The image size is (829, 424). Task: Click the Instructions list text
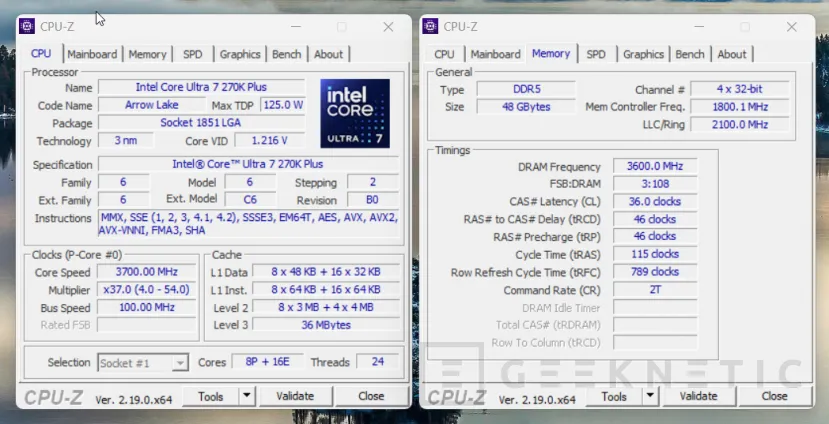pyautogui.click(x=248, y=224)
